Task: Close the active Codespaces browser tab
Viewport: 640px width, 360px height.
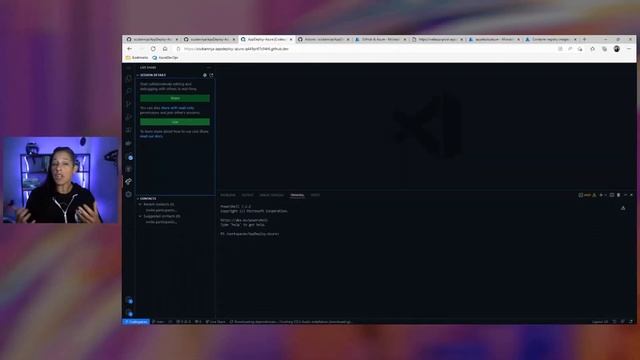Action: [x=291, y=39]
